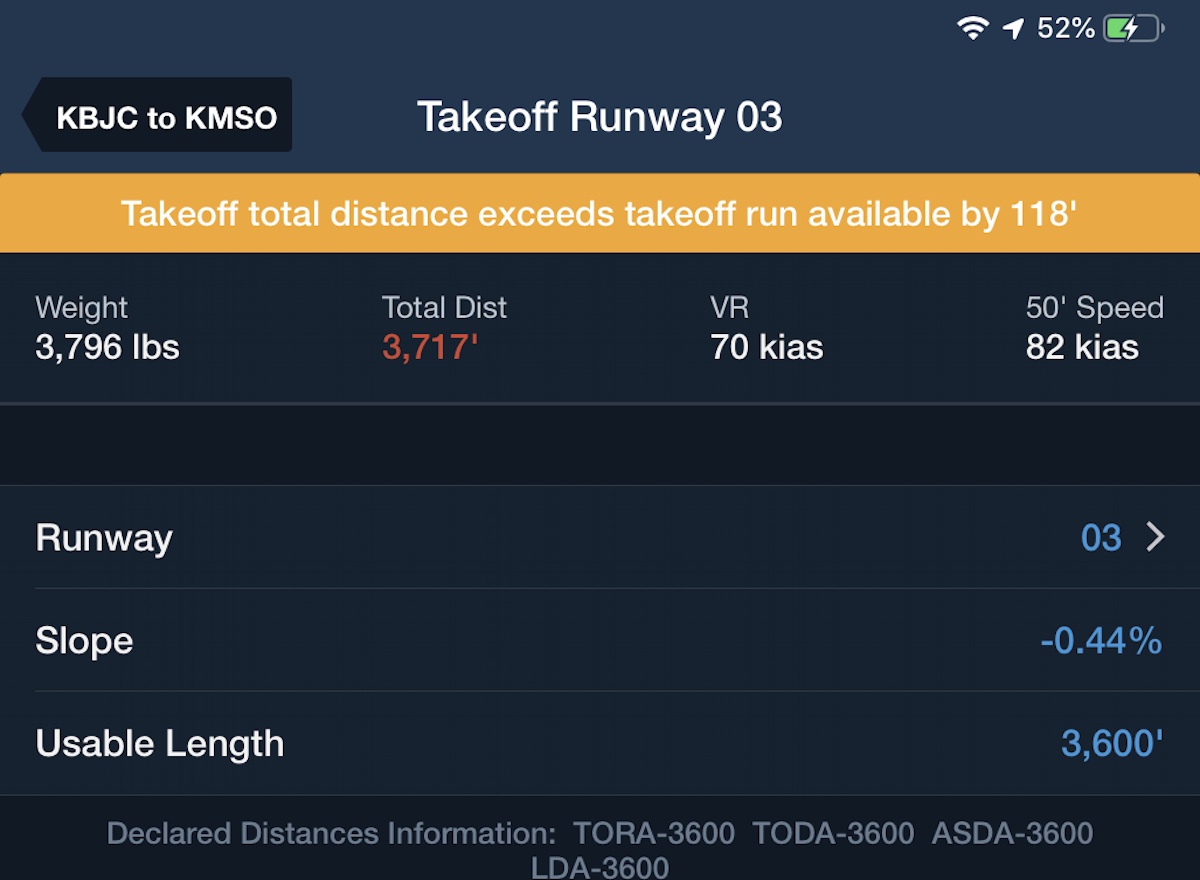Tap the 50' Speed 82 kias readout

point(1095,328)
